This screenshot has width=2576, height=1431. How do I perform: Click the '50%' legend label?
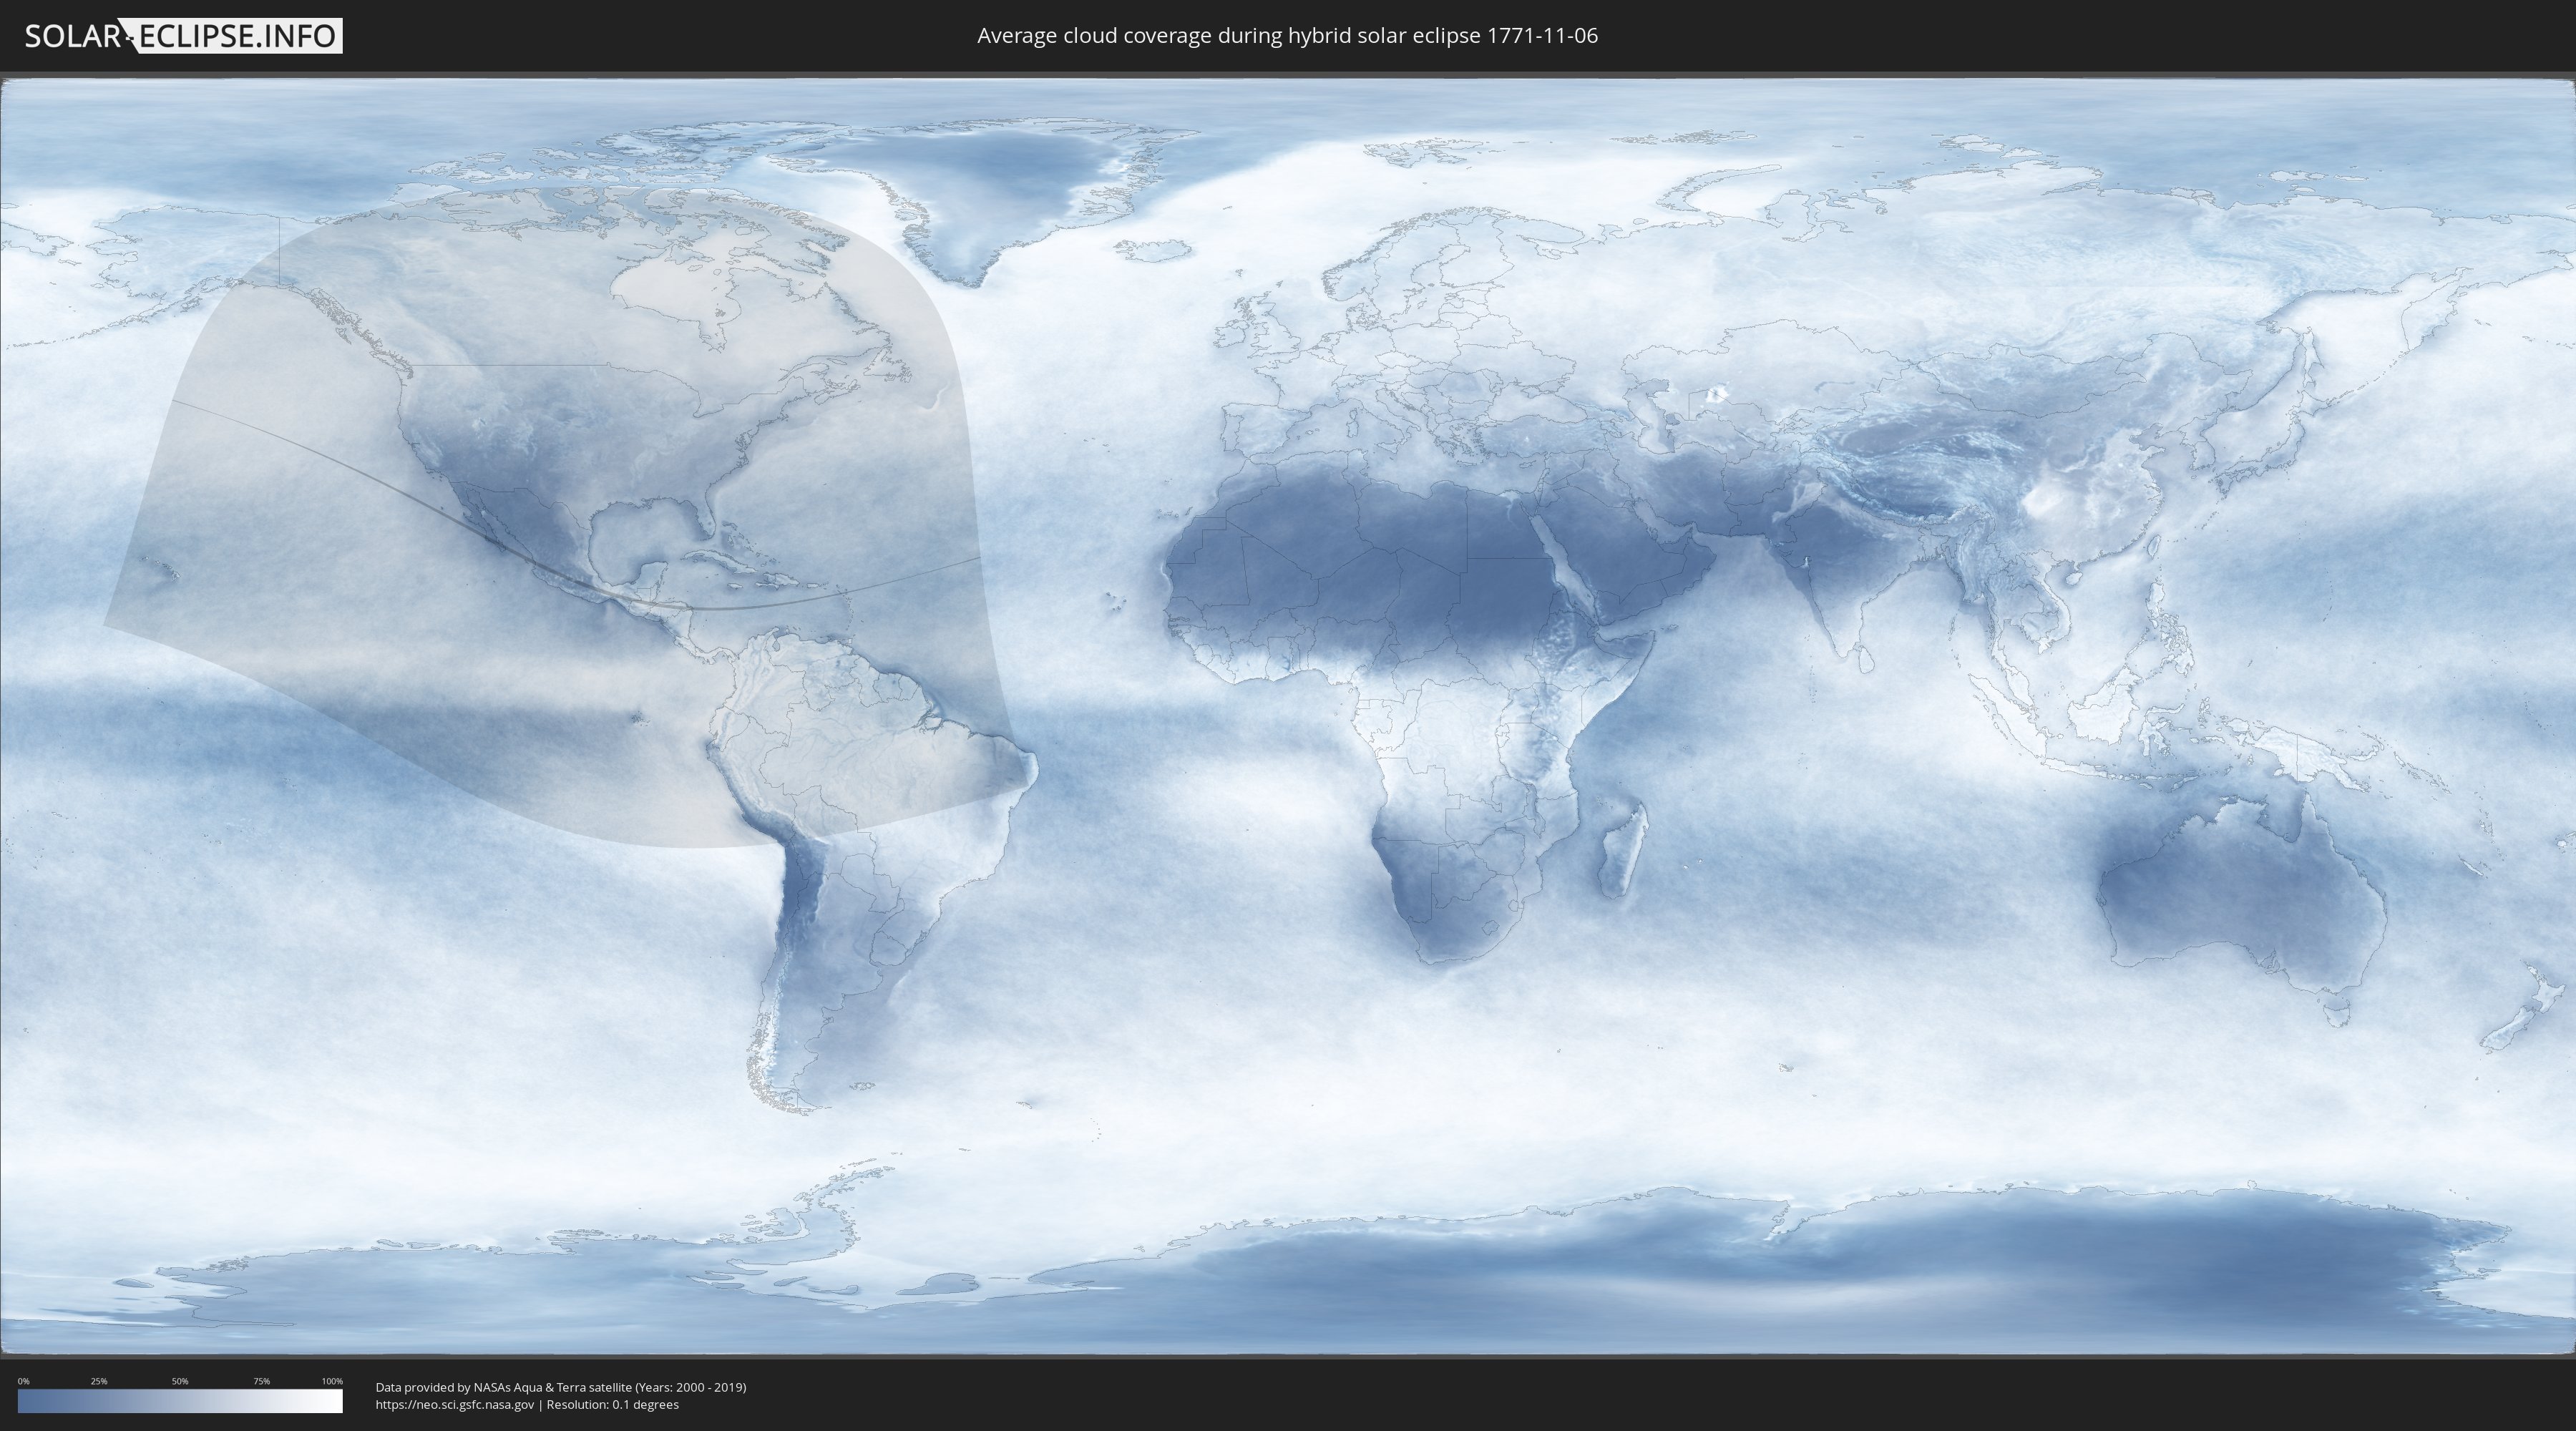[x=180, y=1381]
